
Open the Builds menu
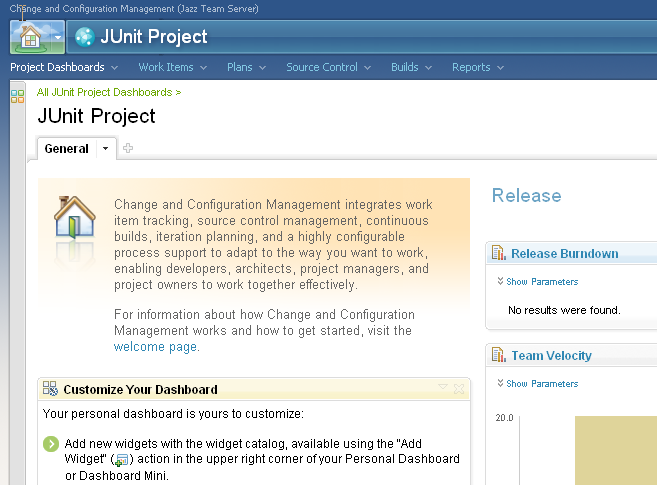[x=405, y=67]
